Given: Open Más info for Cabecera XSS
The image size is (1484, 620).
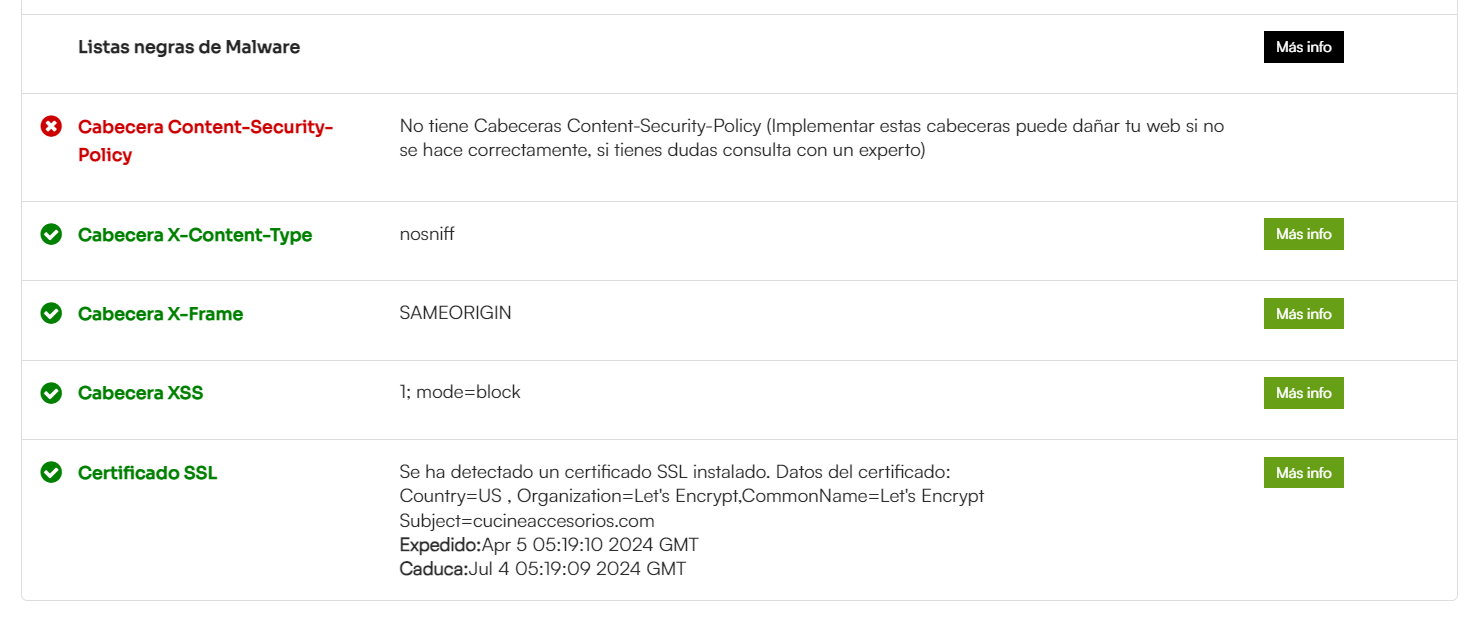Looking at the screenshot, I should tap(1303, 393).
